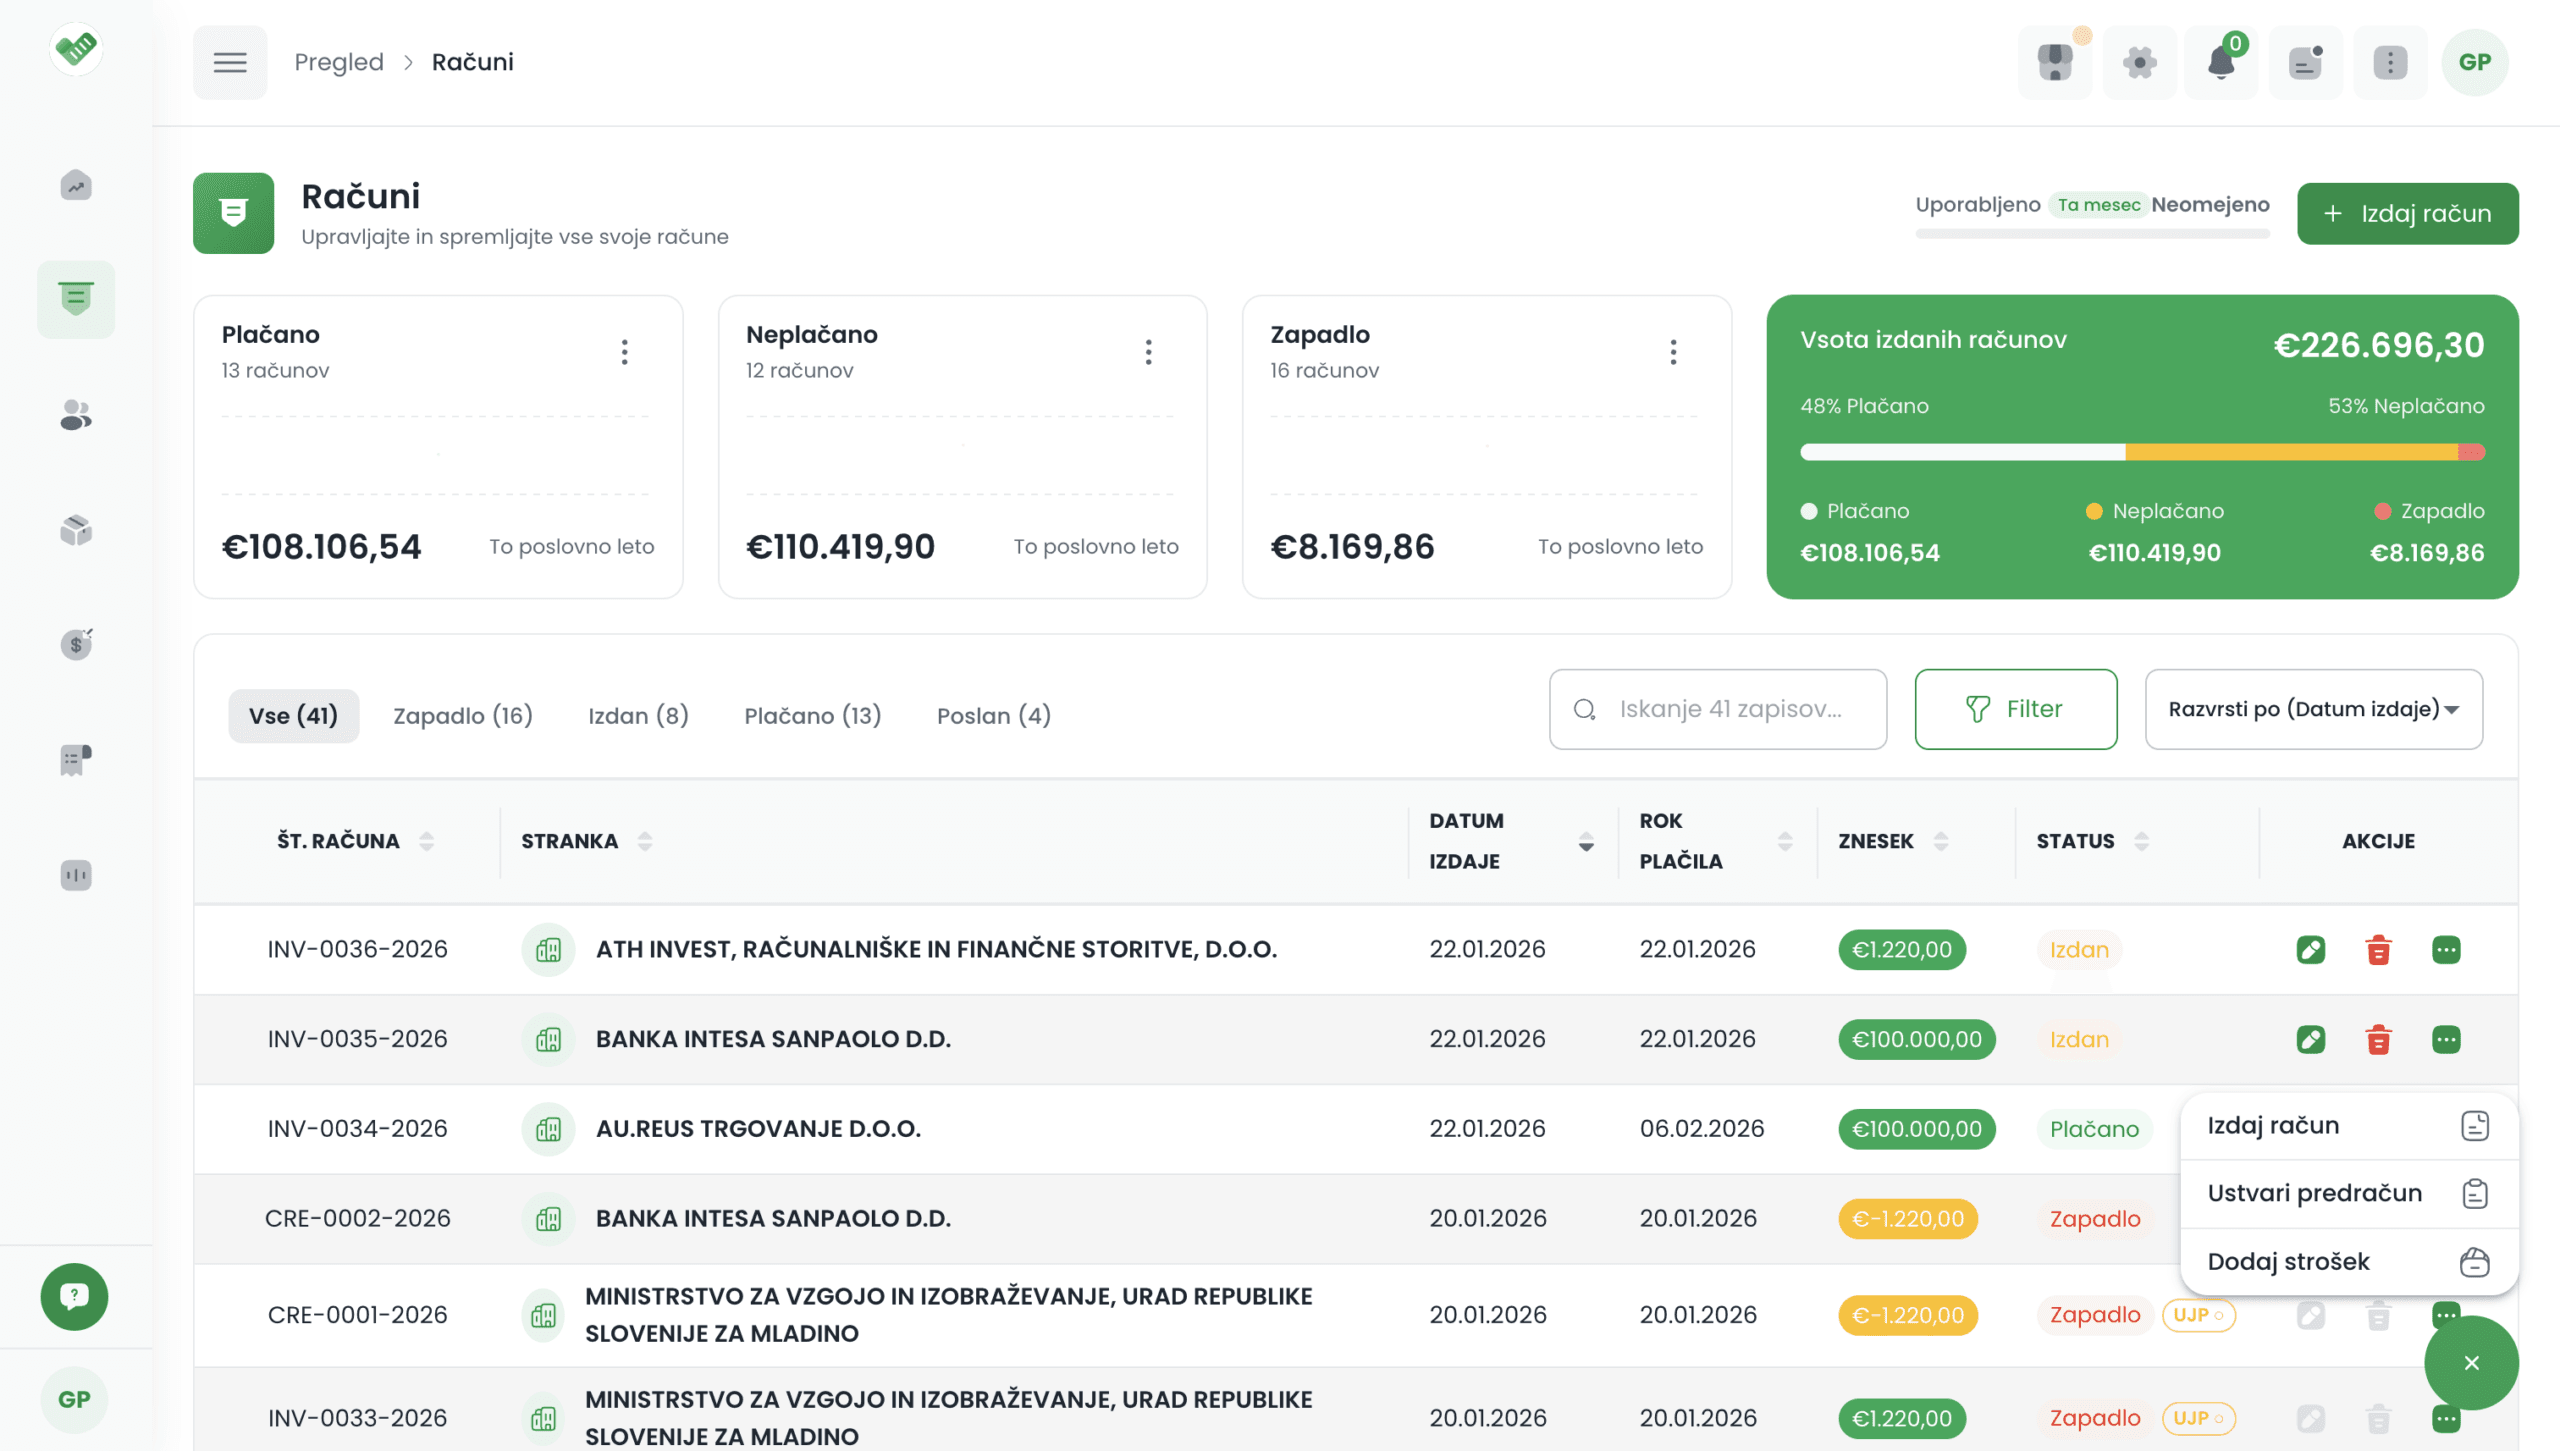Open products box icon in sidebar
The height and width of the screenshot is (1451, 2560).
point(75,530)
